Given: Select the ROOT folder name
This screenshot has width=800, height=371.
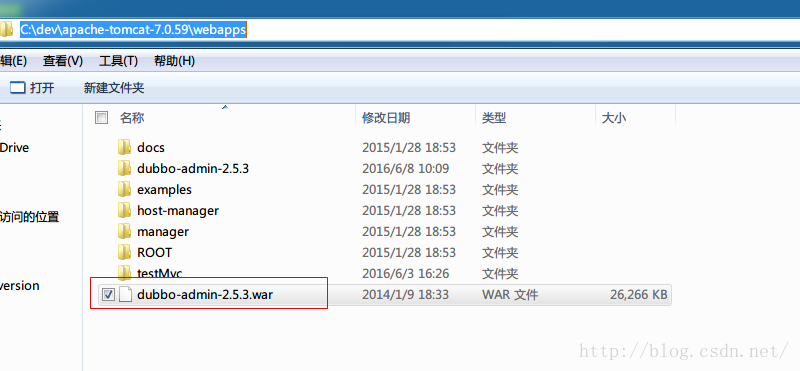Looking at the screenshot, I should (155, 253).
